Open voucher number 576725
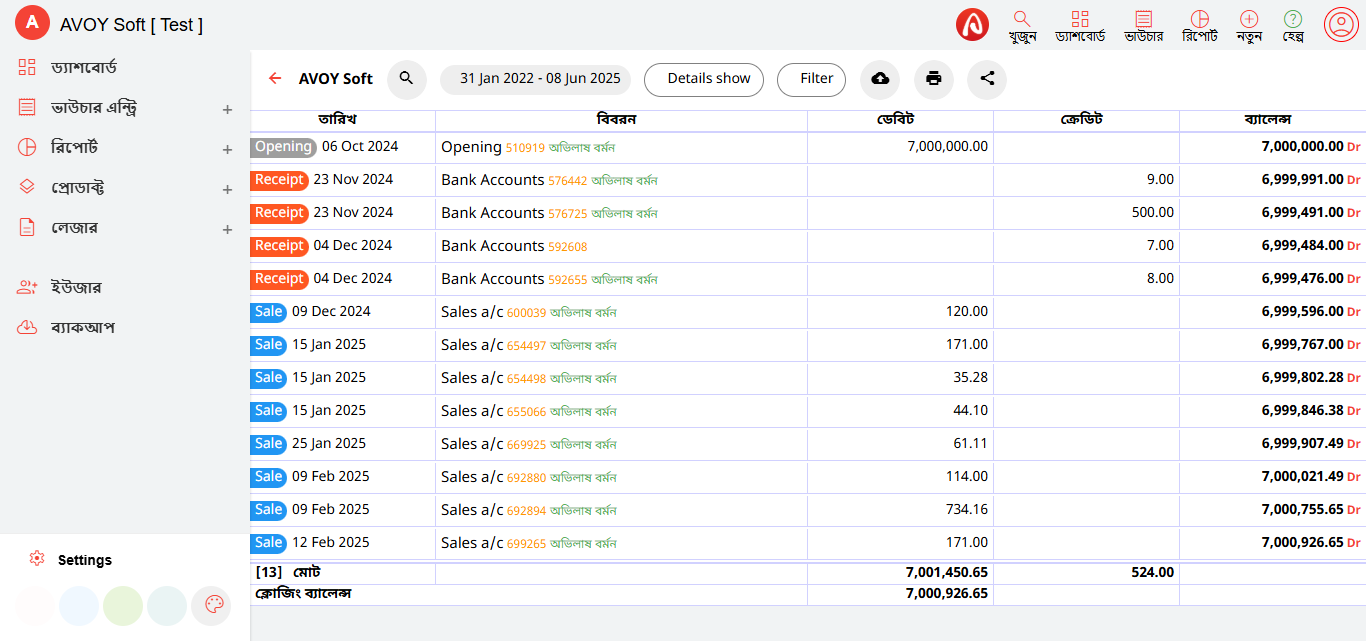The width and height of the screenshot is (1366, 641). [x=568, y=214]
